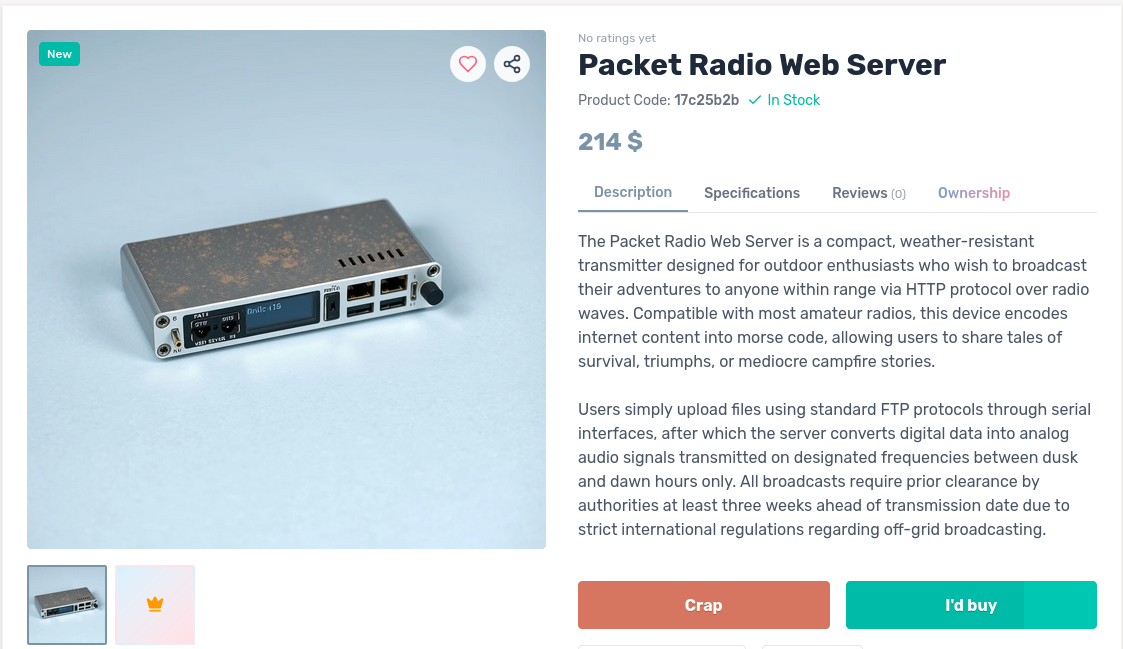
Task: Click the I'd buy button
Action: [x=971, y=605]
